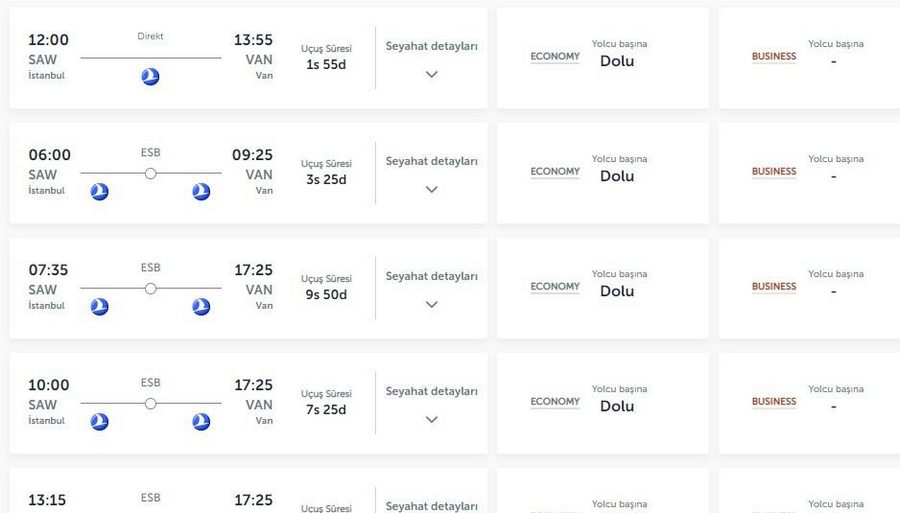Viewport: 900px width, 513px height.
Task: Click ESB stopover circle on 06:00 flight
Action: 150,173
